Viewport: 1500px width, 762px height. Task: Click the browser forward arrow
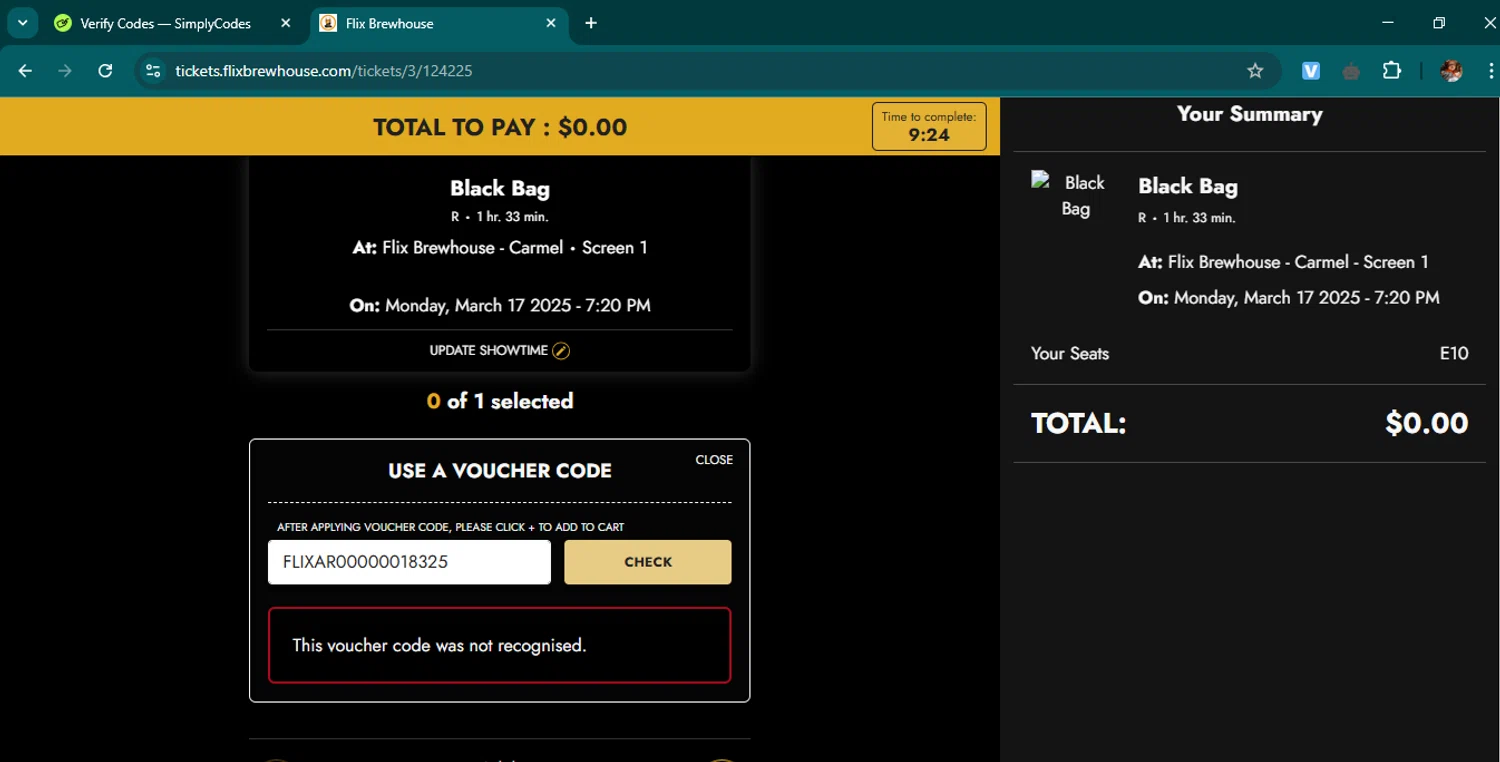[x=65, y=71]
